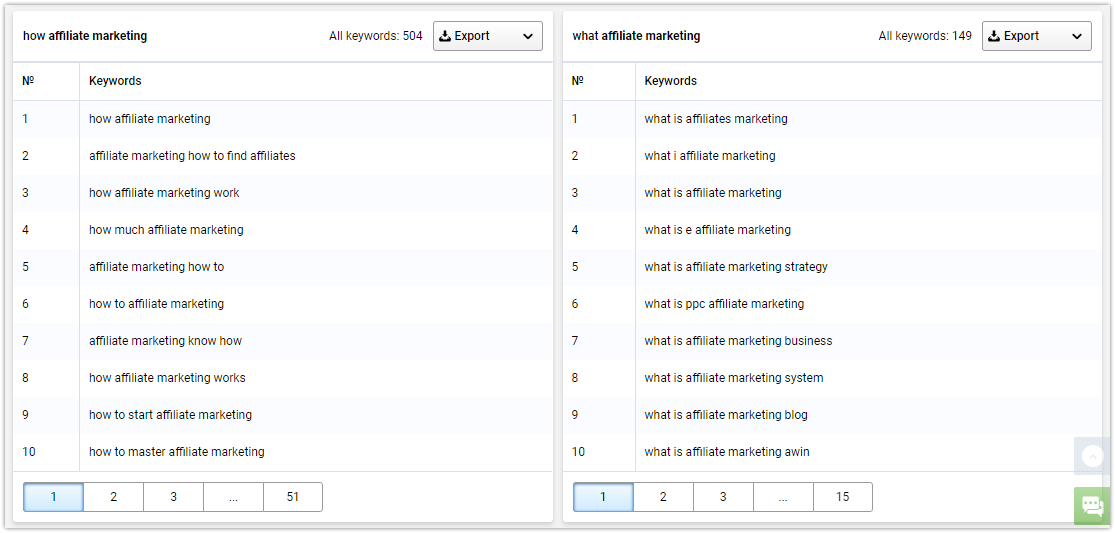Click № column header in right table
Screen dimensions: 1115x533
coord(577,81)
